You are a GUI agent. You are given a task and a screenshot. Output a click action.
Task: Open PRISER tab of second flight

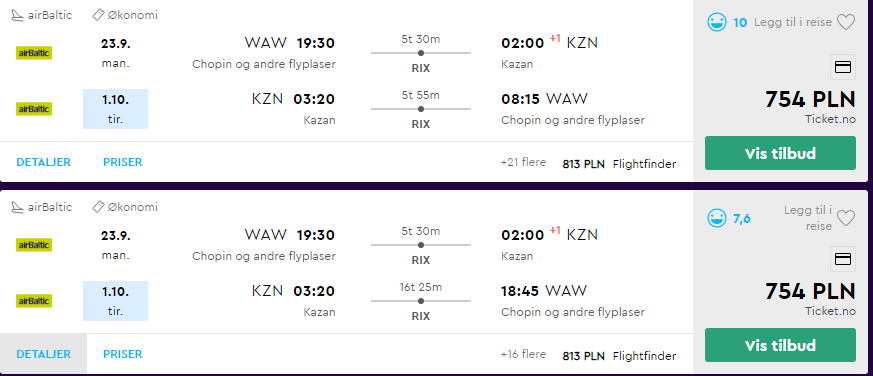pyautogui.click(x=122, y=354)
